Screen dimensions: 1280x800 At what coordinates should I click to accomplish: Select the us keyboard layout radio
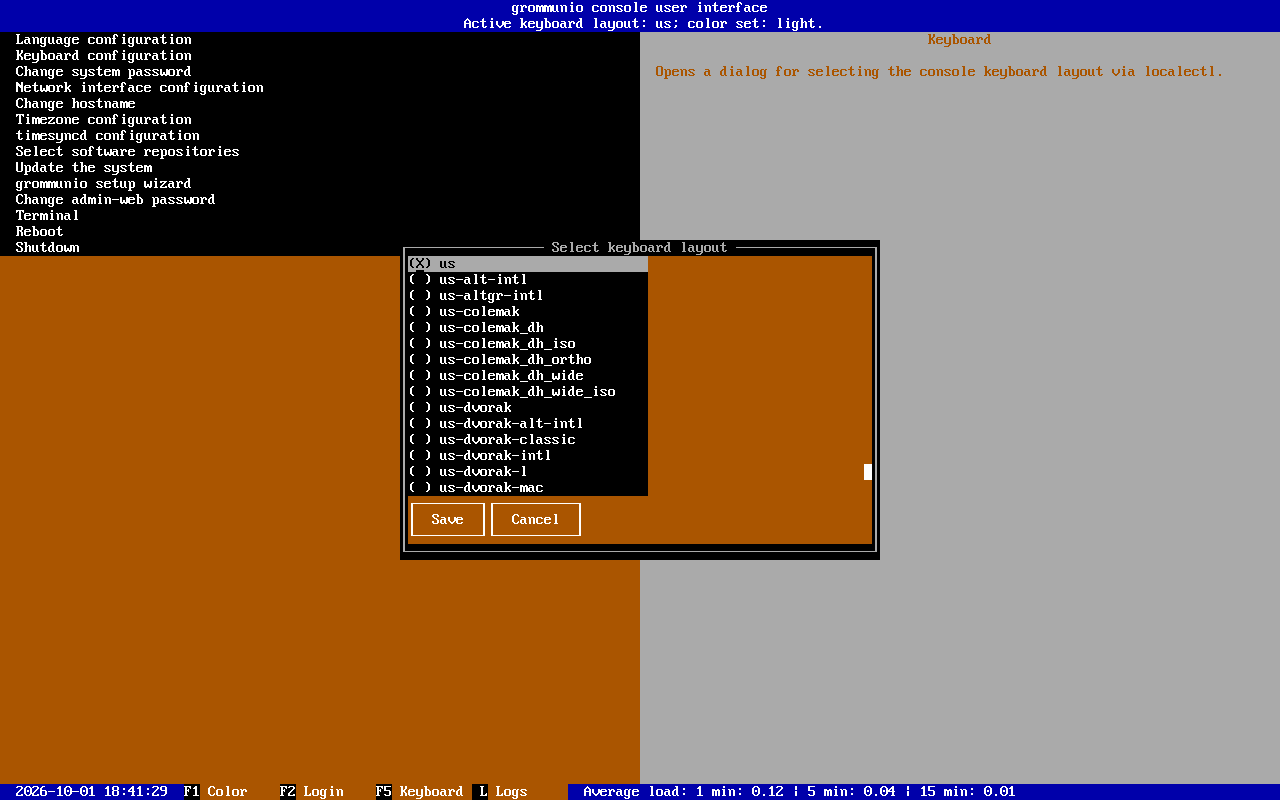click(x=528, y=264)
